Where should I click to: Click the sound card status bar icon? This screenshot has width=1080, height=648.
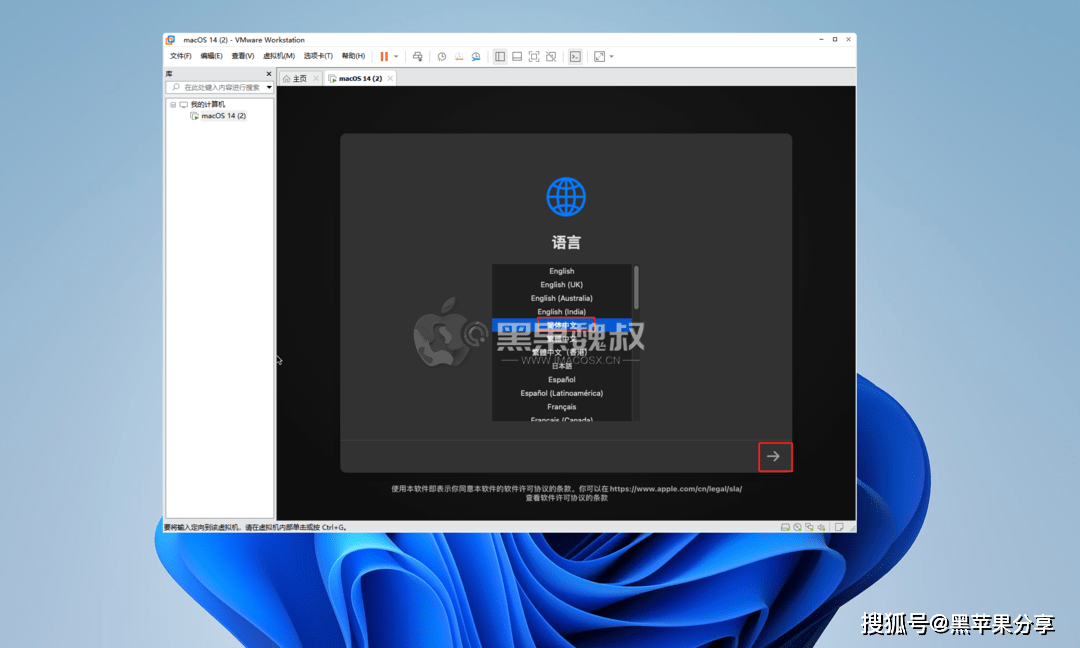point(821,527)
